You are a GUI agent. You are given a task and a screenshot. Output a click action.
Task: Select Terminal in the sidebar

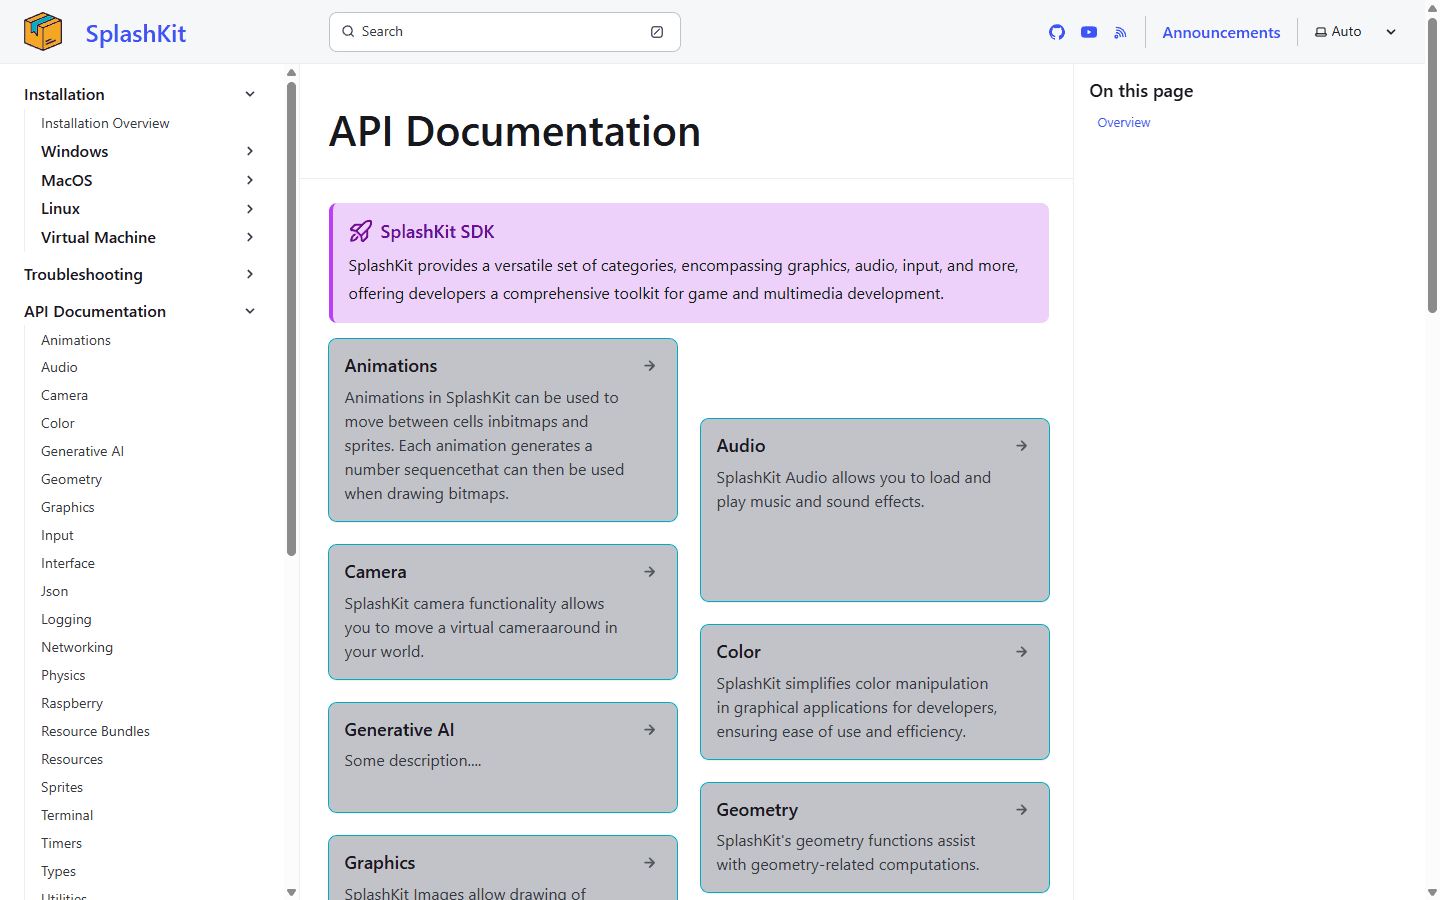[x=66, y=815]
